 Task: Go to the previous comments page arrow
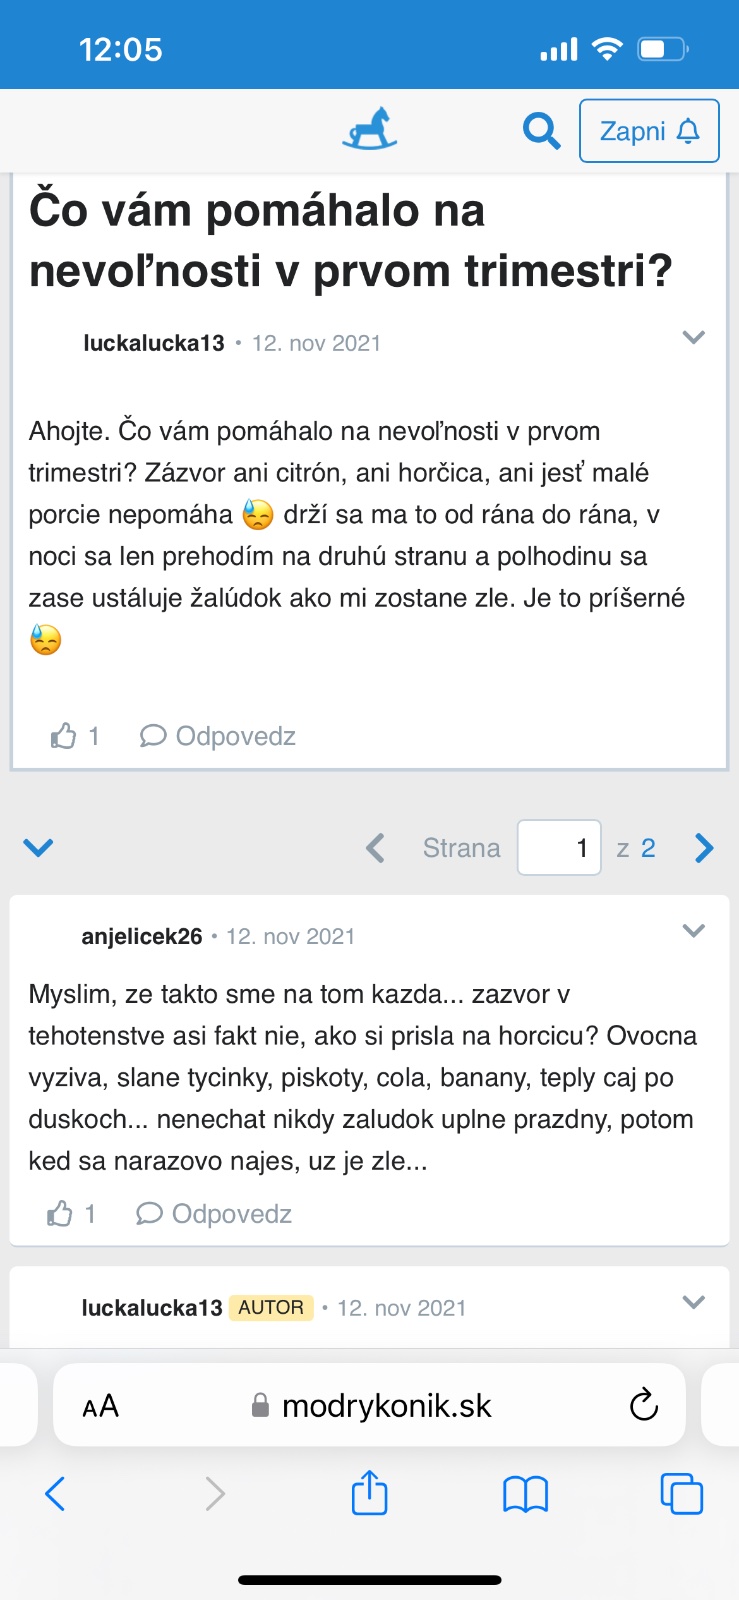coord(375,848)
